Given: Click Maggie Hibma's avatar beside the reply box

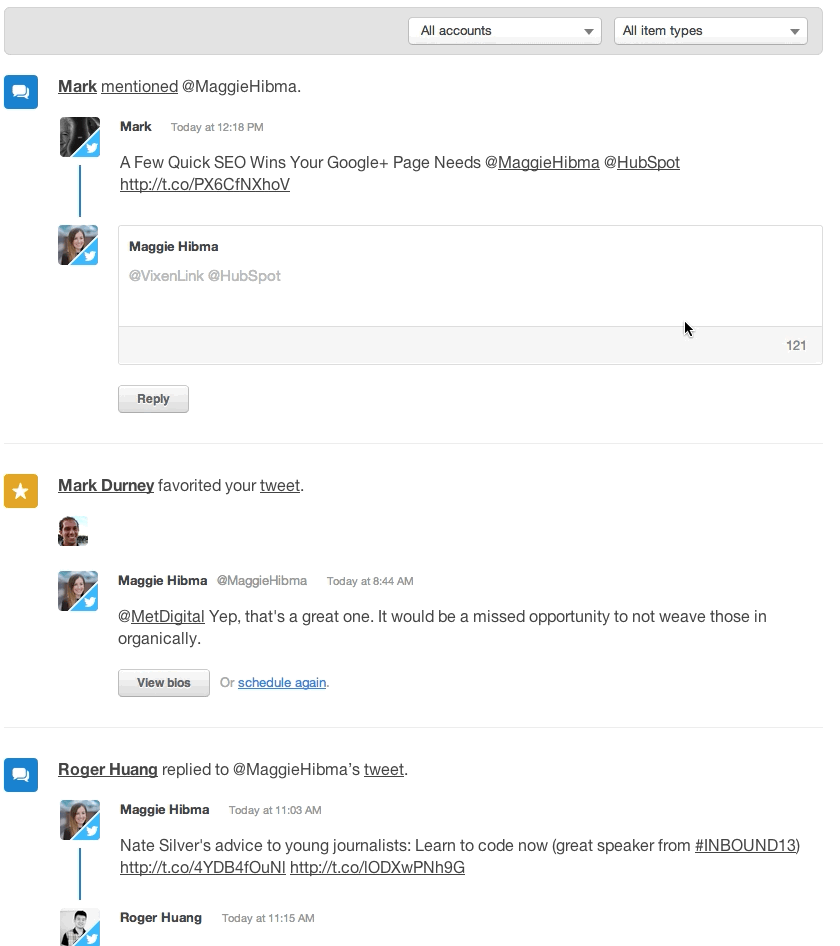Looking at the screenshot, I should pyautogui.click(x=78, y=245).
